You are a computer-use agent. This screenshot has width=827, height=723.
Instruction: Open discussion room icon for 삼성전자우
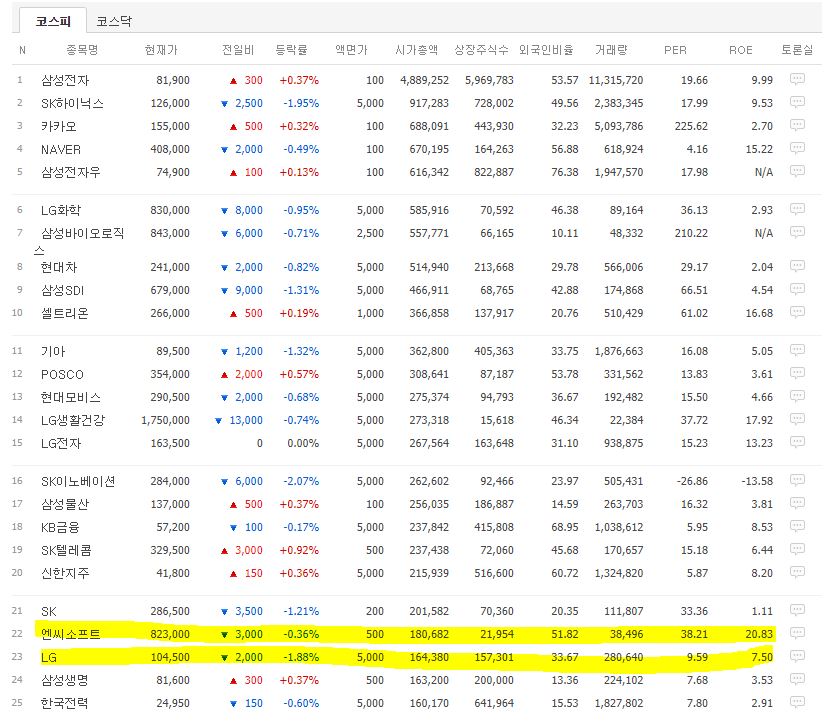(x=797, y=171)
